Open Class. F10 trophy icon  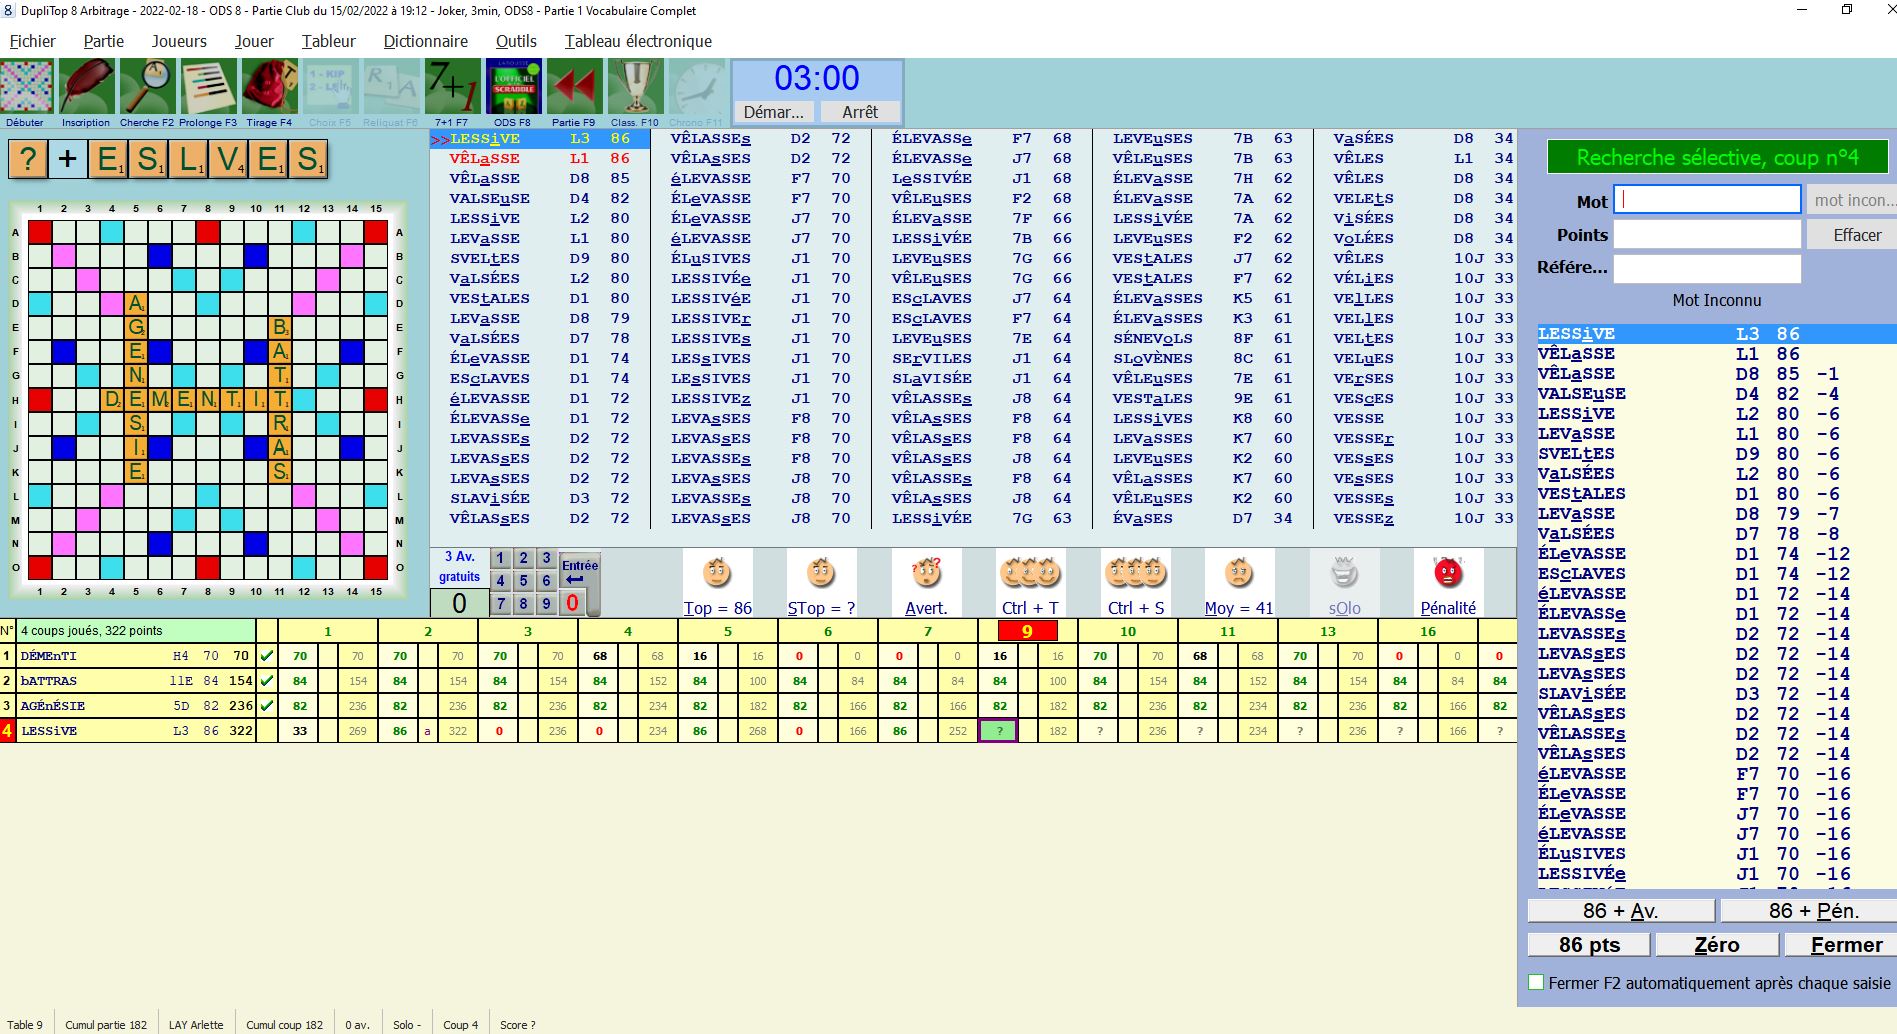(635, 87)
